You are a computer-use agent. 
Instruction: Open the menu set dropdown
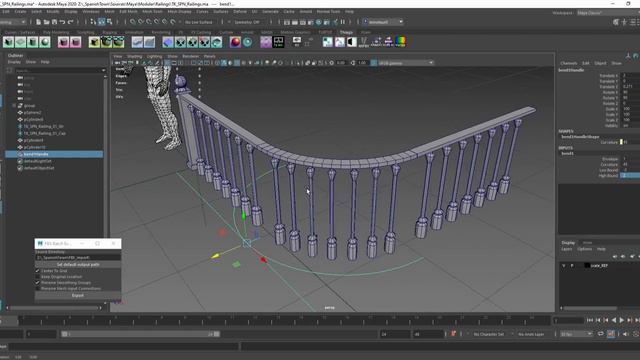(x=13, y=22)
